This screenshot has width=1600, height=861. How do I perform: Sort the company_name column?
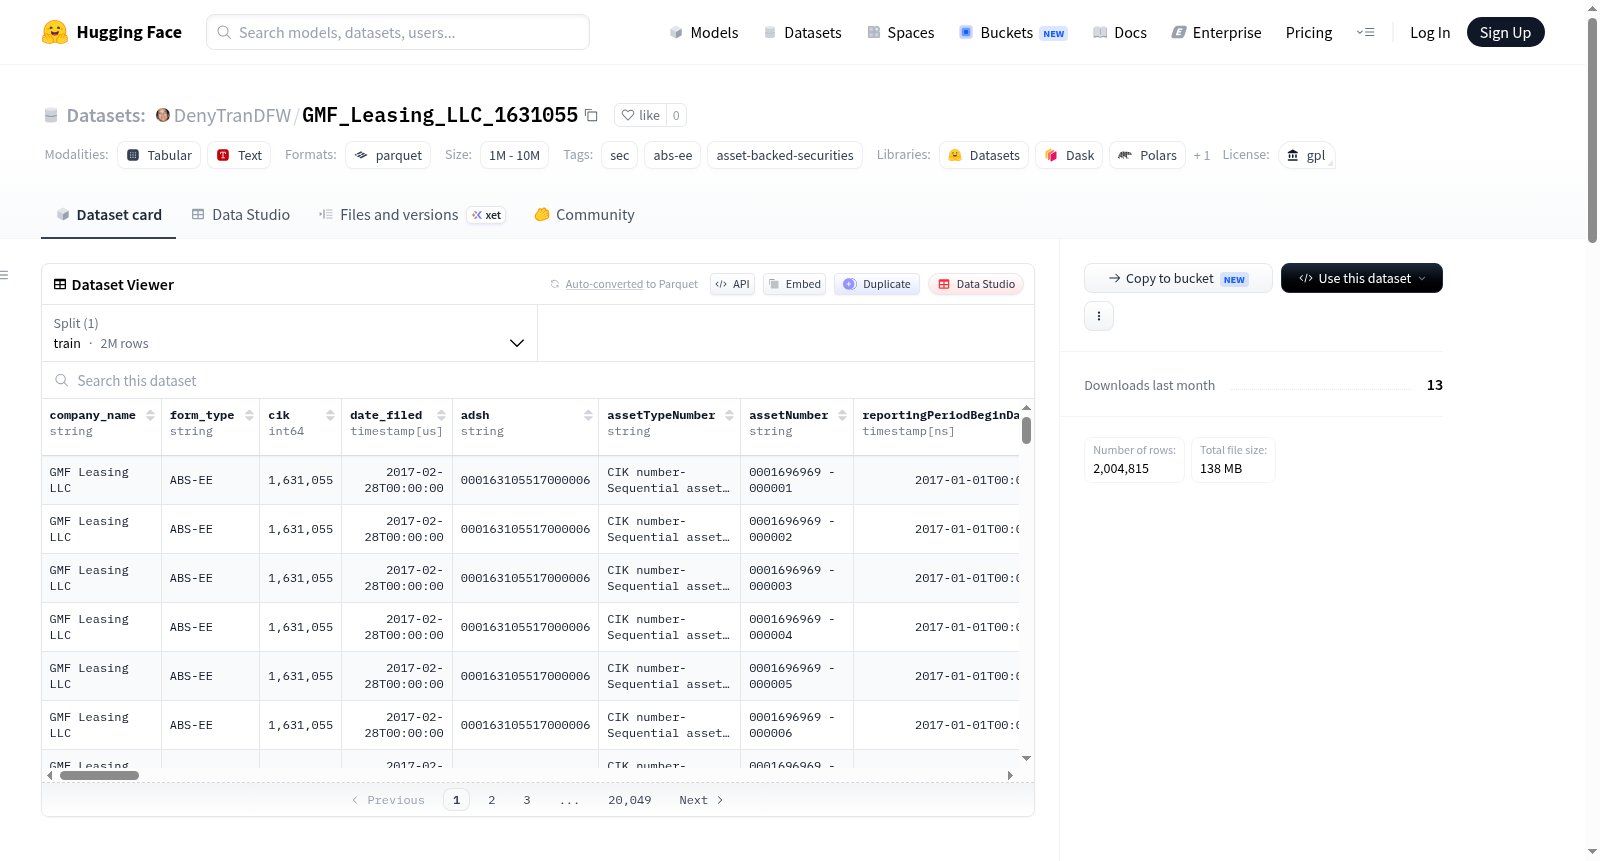click(150, 415)
